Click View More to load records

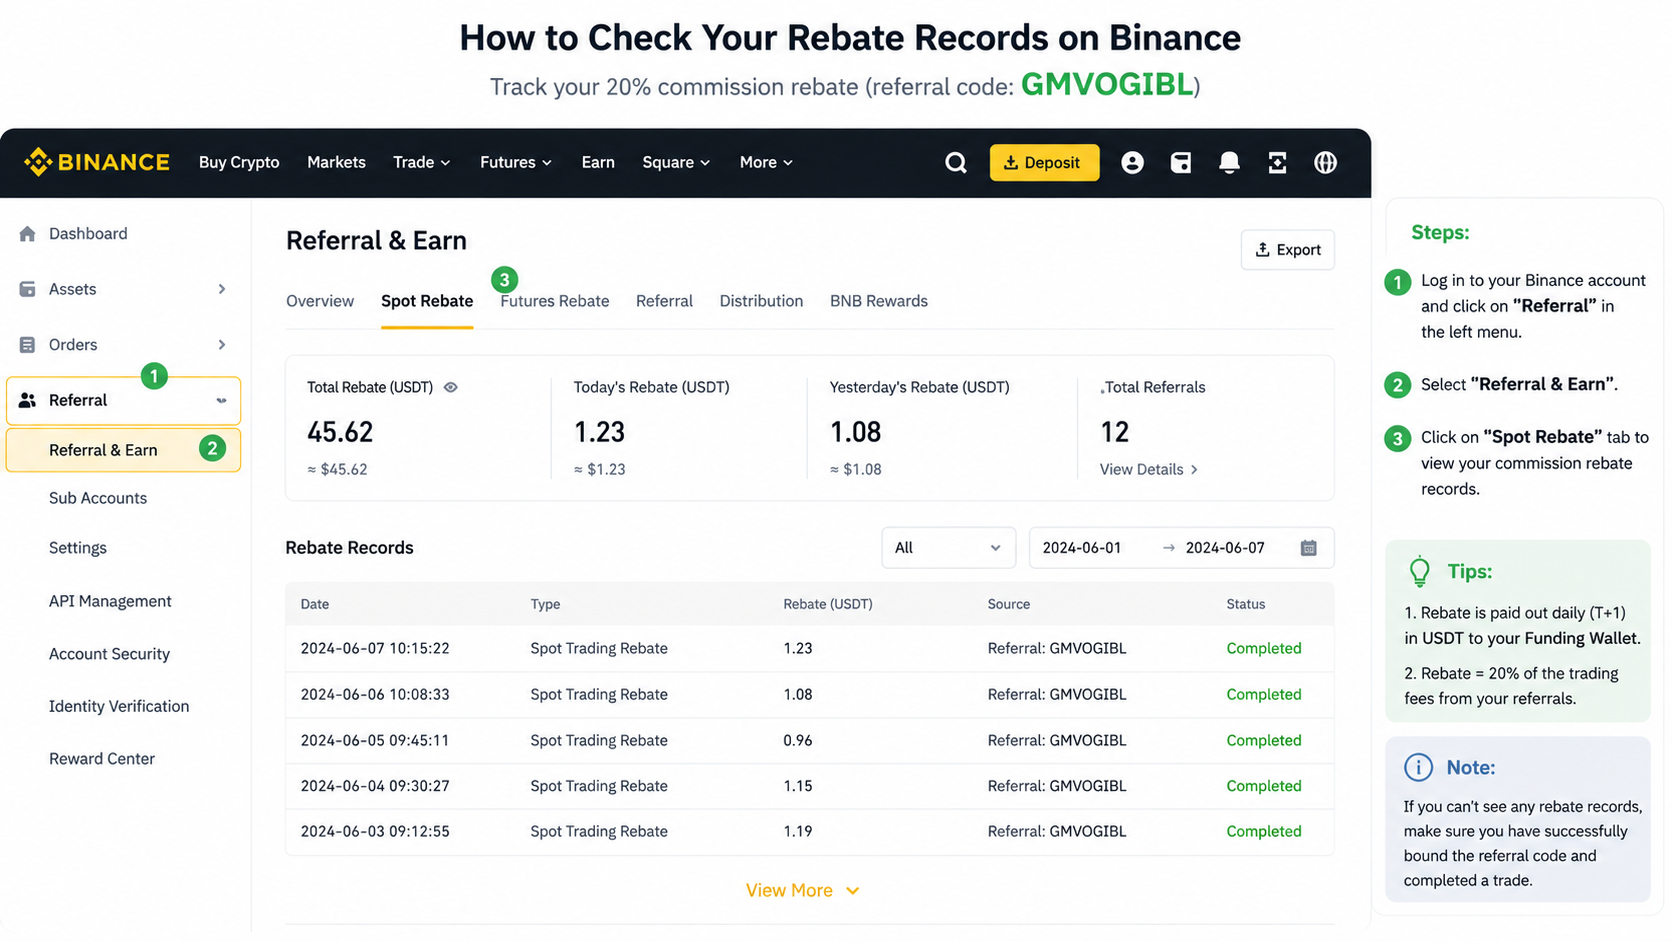[802, 890]
